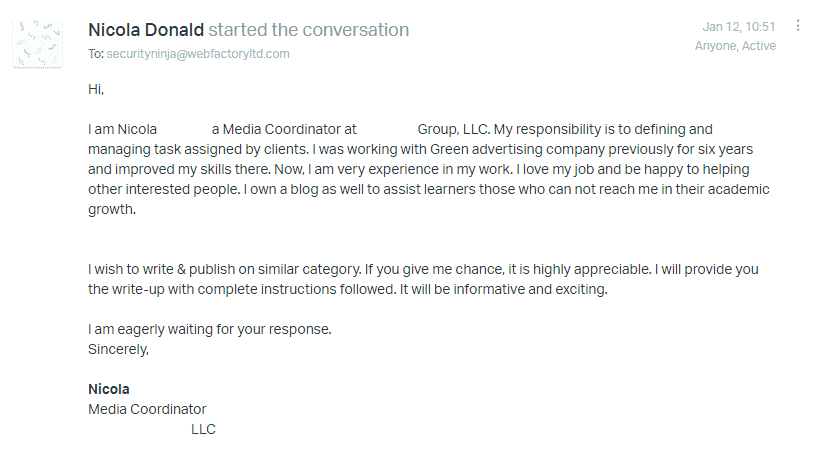The height and width of the screenshot is (451, 815).
Task: Click Nicola Donald's avatar thumbnail
Action: tap(37, 44)
